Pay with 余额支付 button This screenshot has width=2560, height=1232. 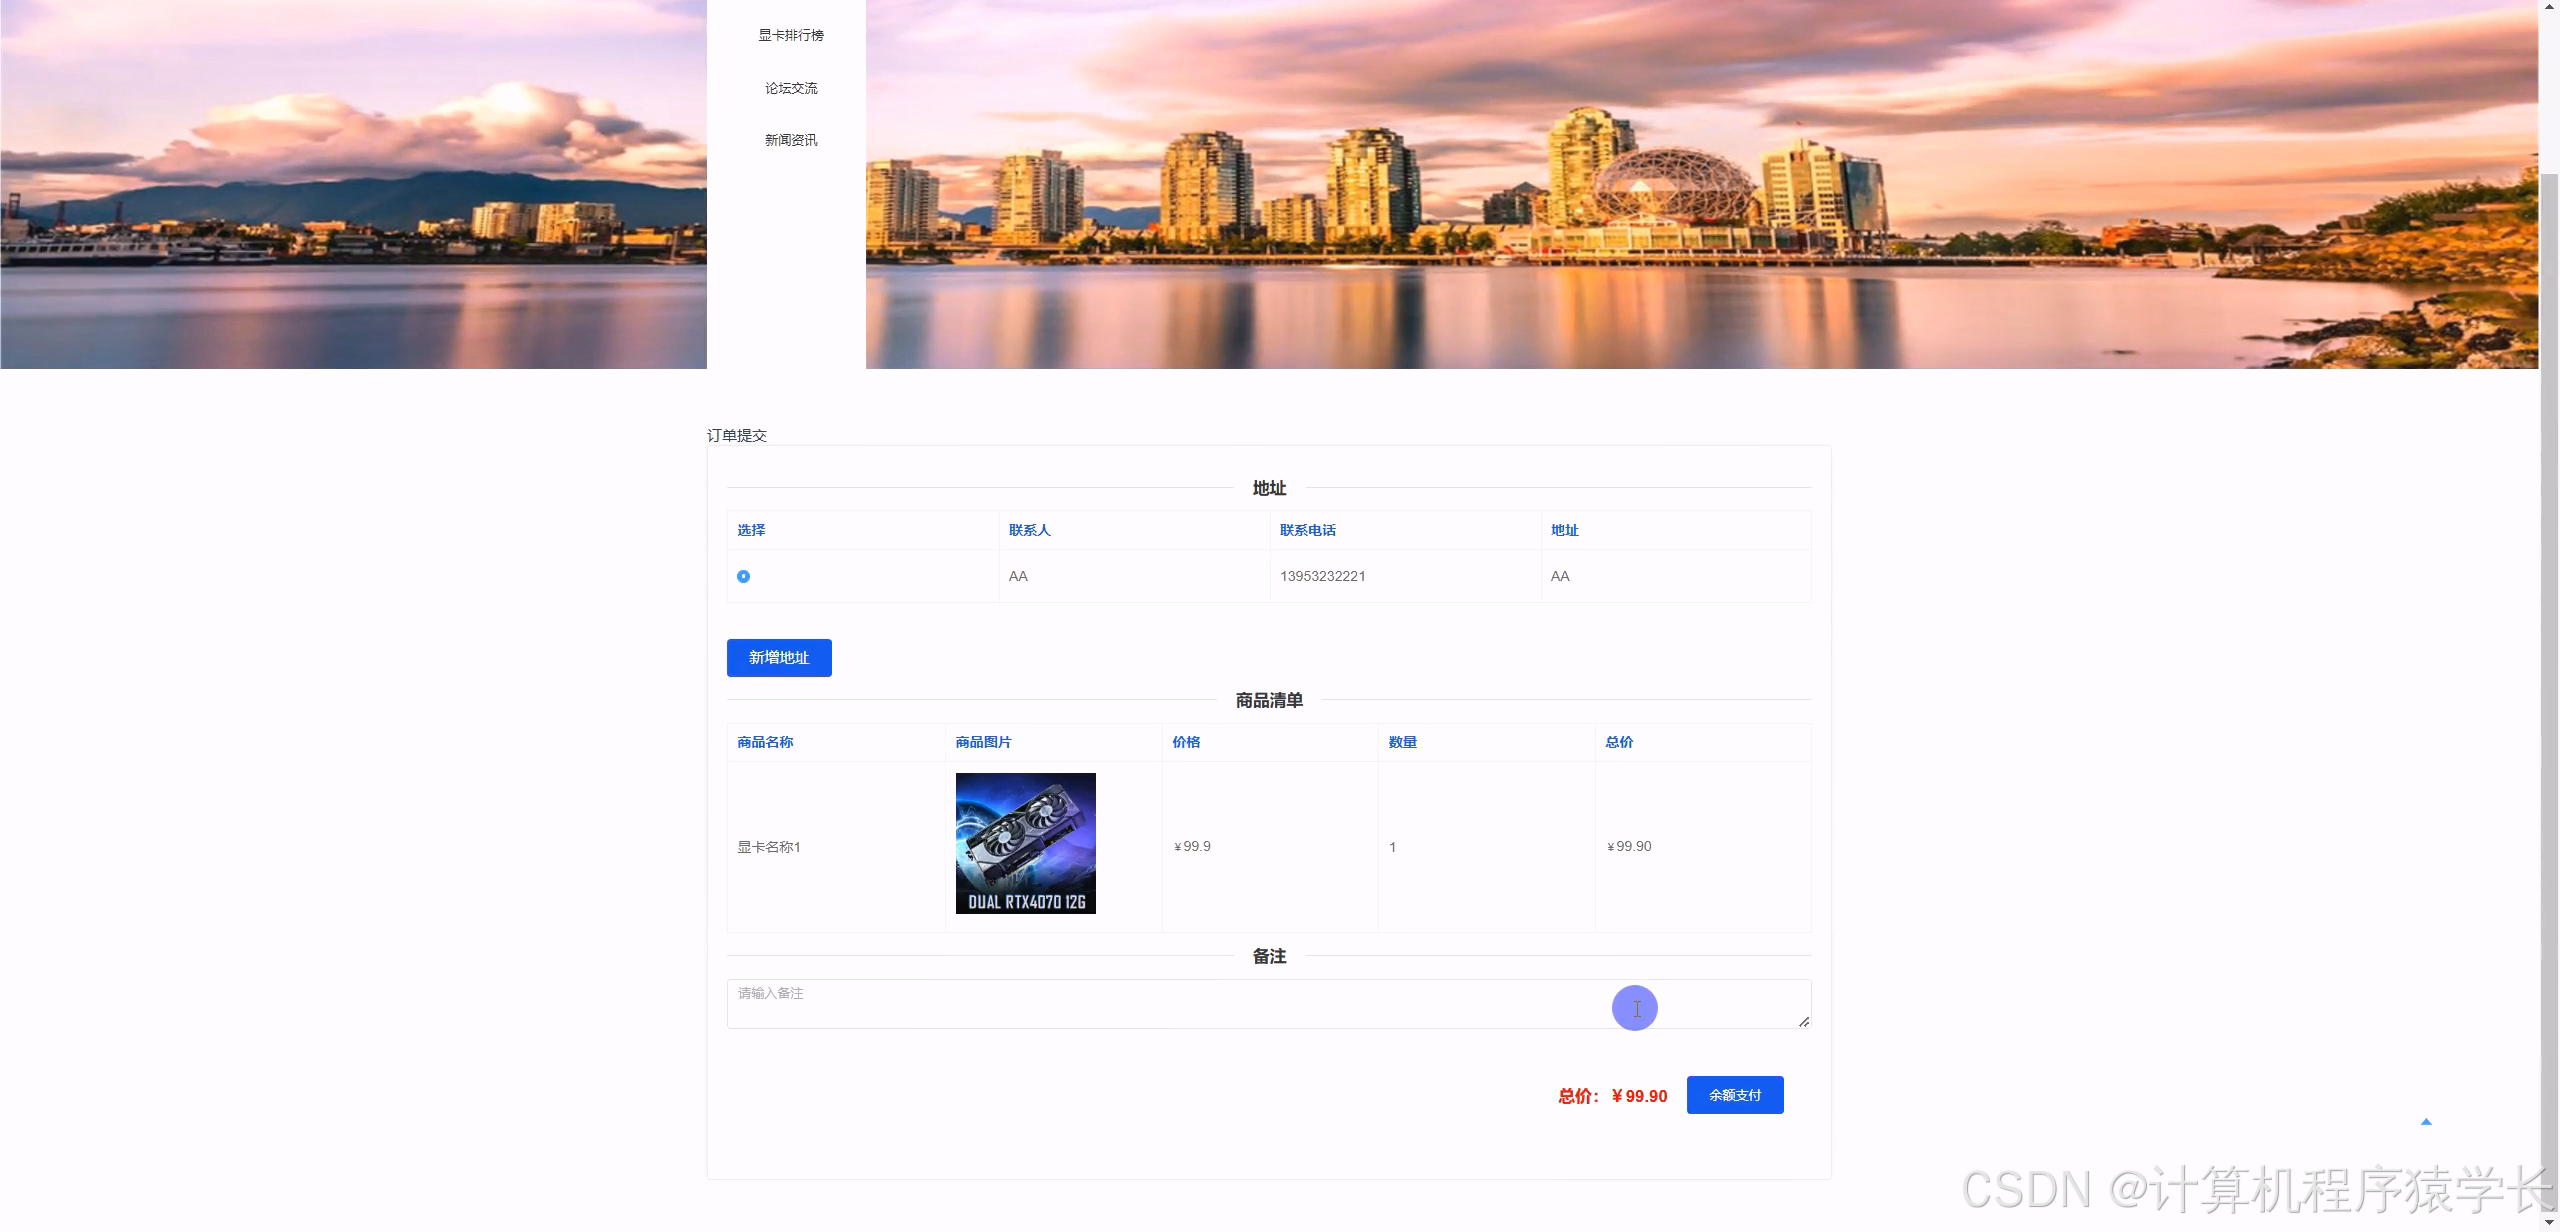pos(1734,1095)
